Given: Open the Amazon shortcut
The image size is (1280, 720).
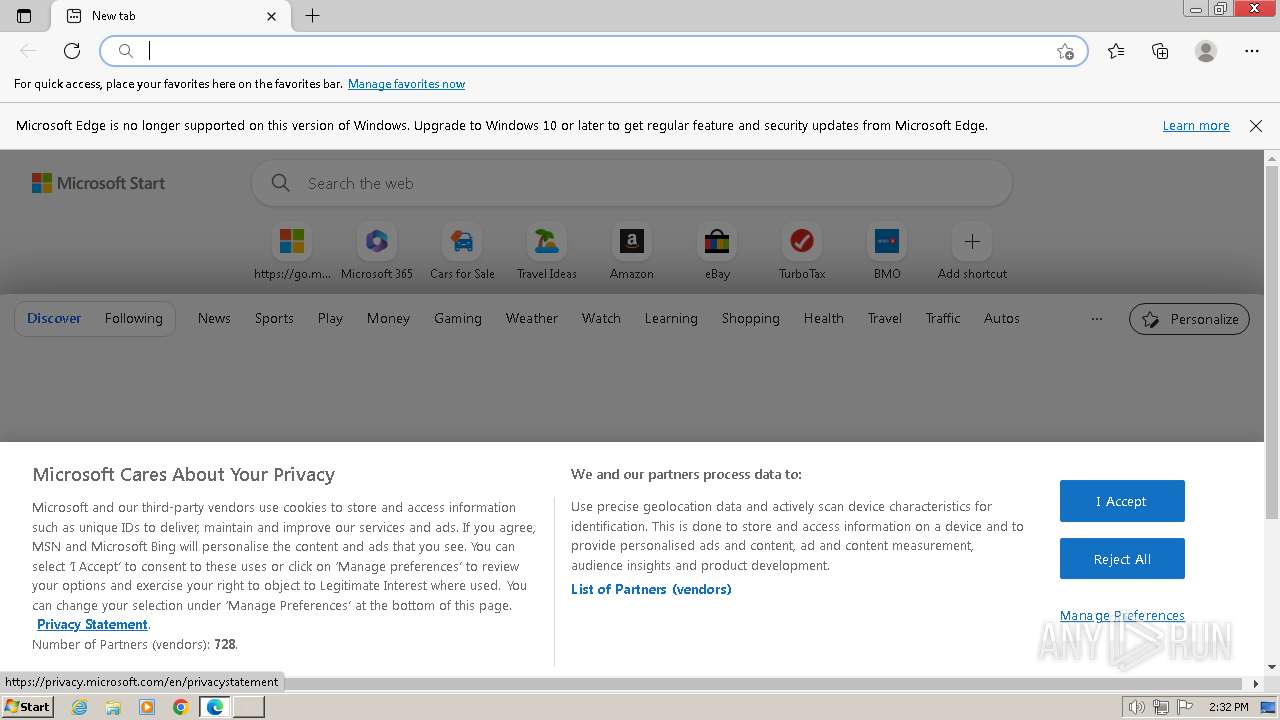Looking at the screenshot, I should [x=632, y=252].
